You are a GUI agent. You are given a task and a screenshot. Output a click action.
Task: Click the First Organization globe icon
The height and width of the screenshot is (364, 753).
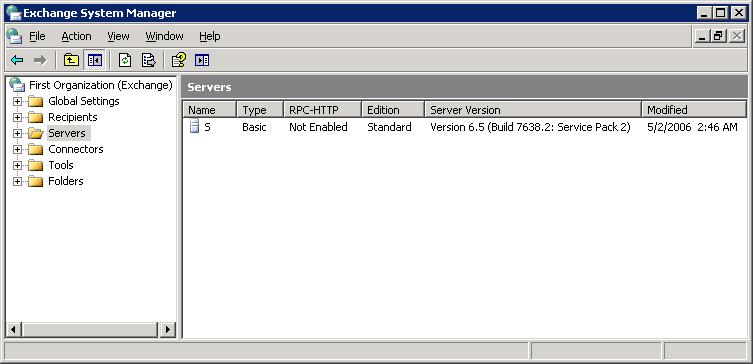(17, 85)
